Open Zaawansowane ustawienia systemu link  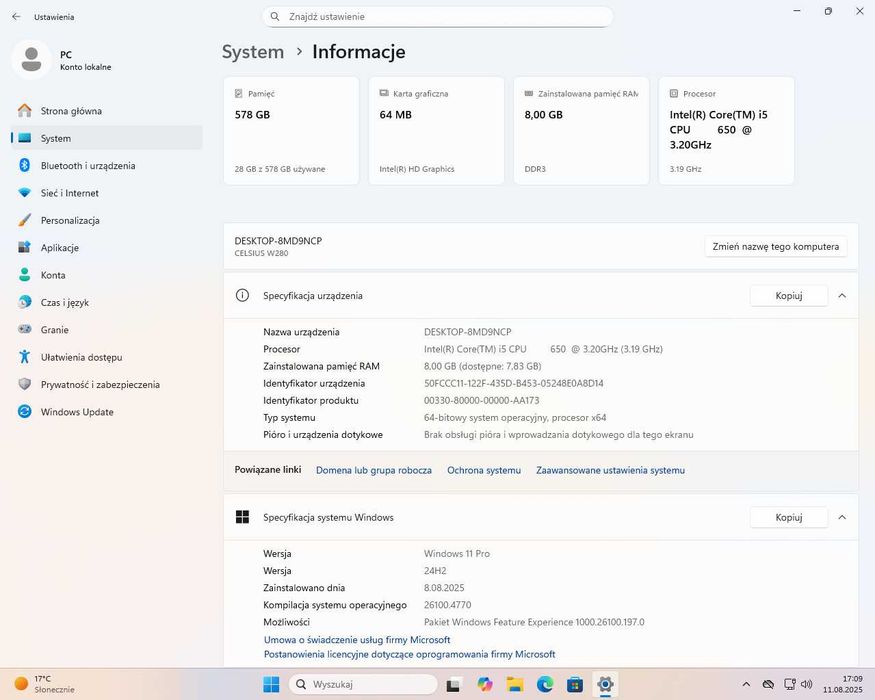(x=610, y=470)
